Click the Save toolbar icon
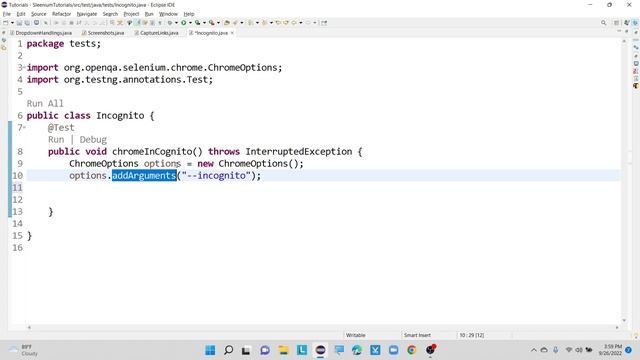This screenshot has height=360, width=640. point(19,23)
